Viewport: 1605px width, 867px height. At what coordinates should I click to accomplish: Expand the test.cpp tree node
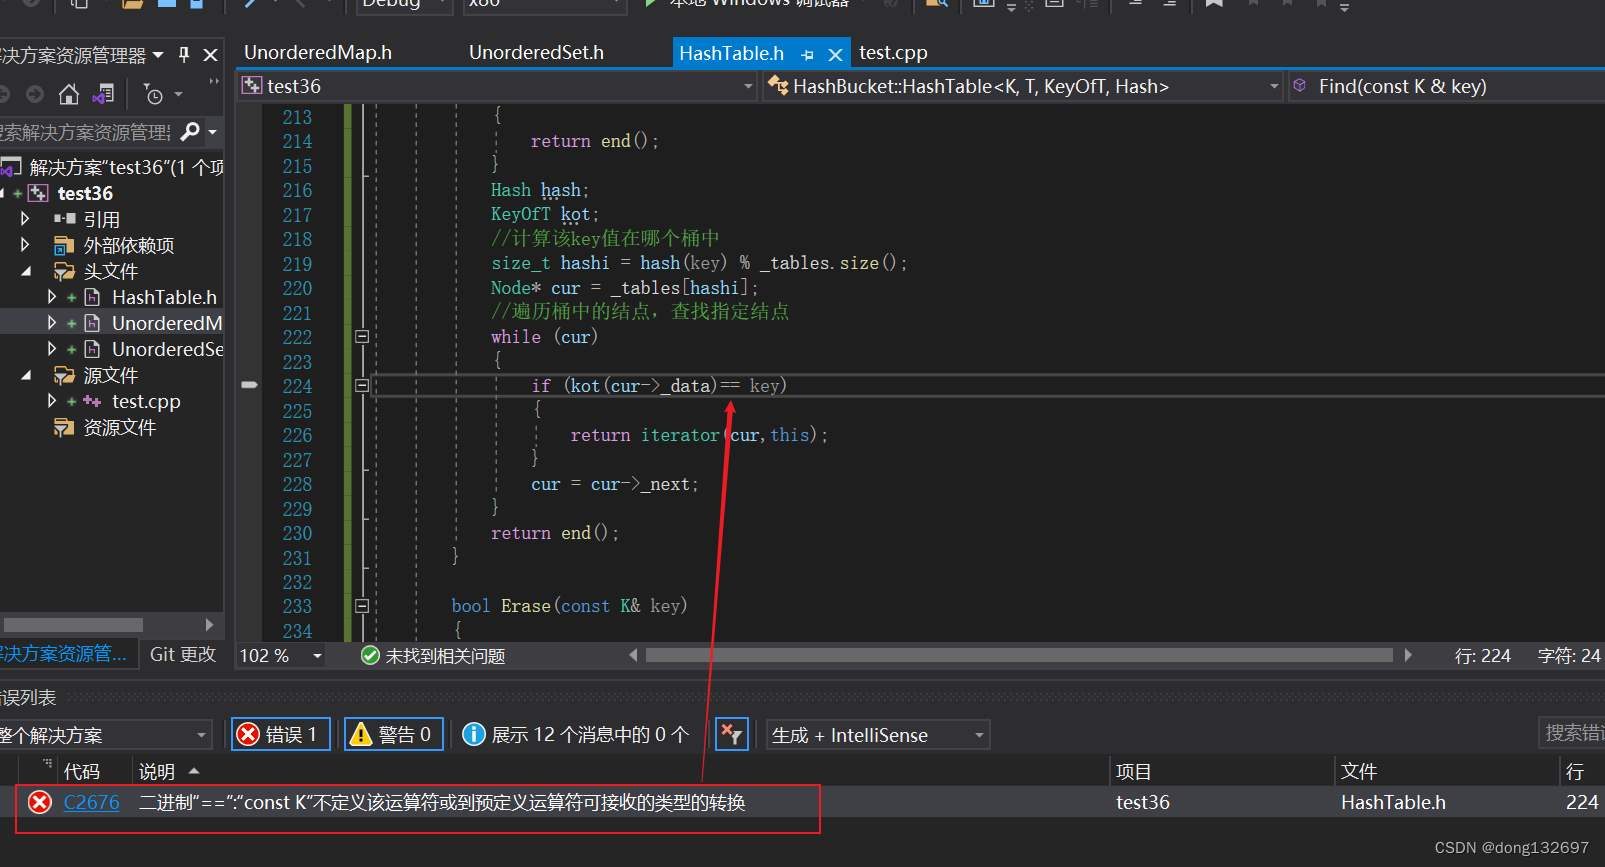point(52,401)
